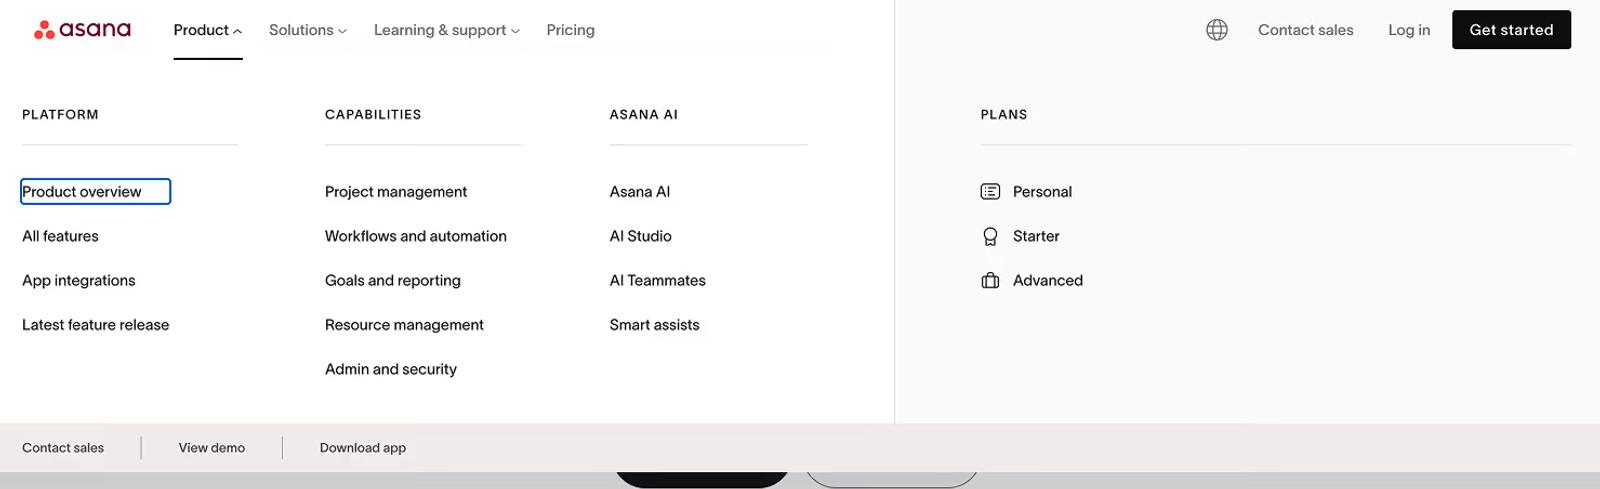1600x489 pixels.
Task: Open Goals and reporting
Action: (x=393, y=281)
